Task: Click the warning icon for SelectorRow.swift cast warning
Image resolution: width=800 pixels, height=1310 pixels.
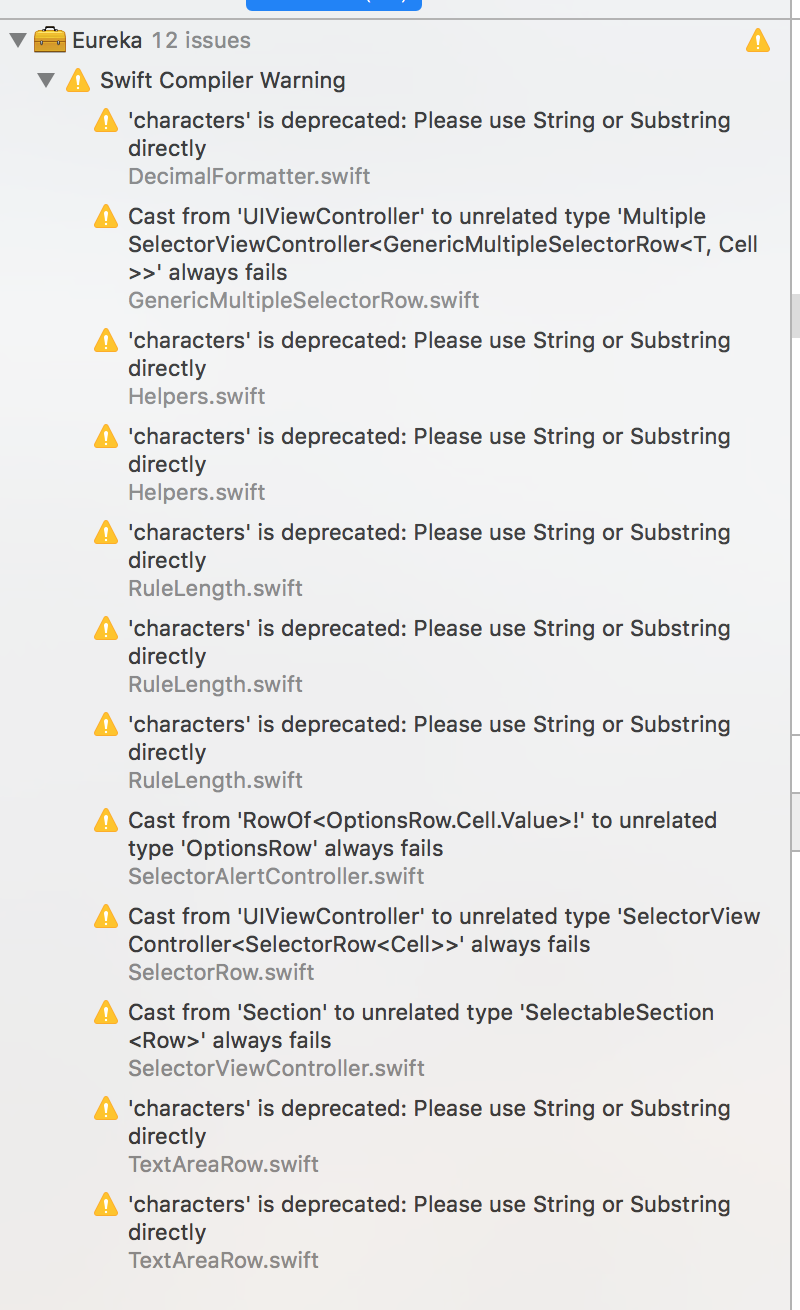Action: (106, 917)
